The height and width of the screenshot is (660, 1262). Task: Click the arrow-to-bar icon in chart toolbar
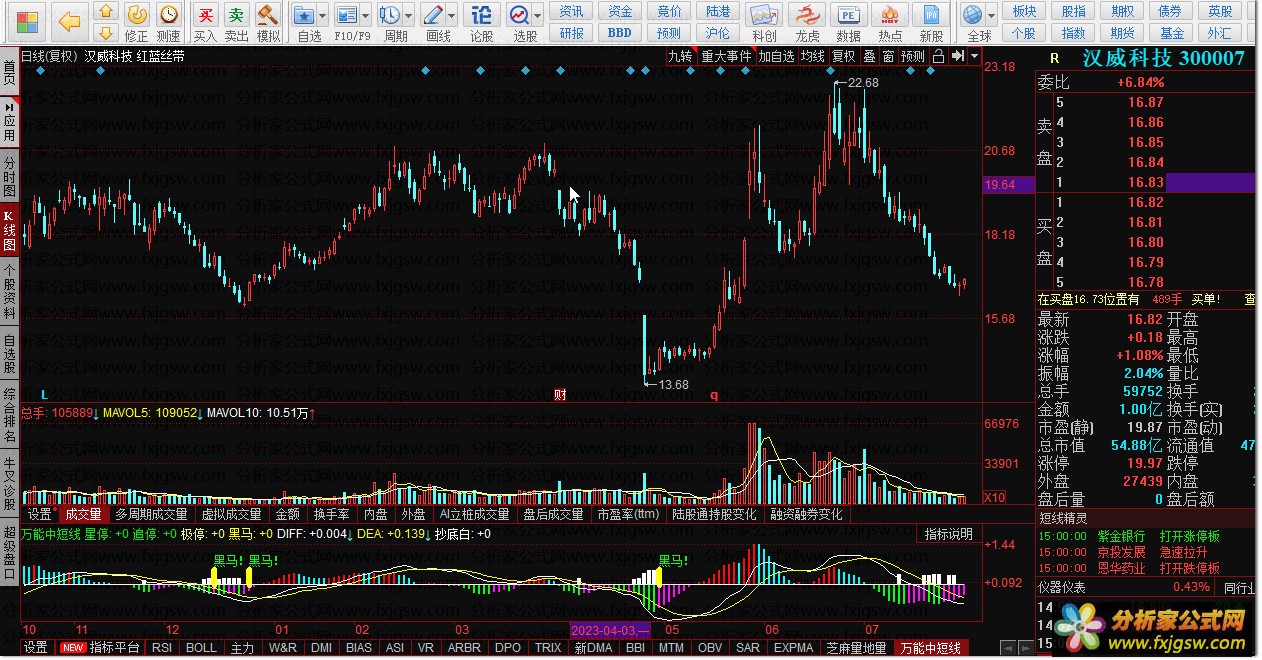[957, 56]
